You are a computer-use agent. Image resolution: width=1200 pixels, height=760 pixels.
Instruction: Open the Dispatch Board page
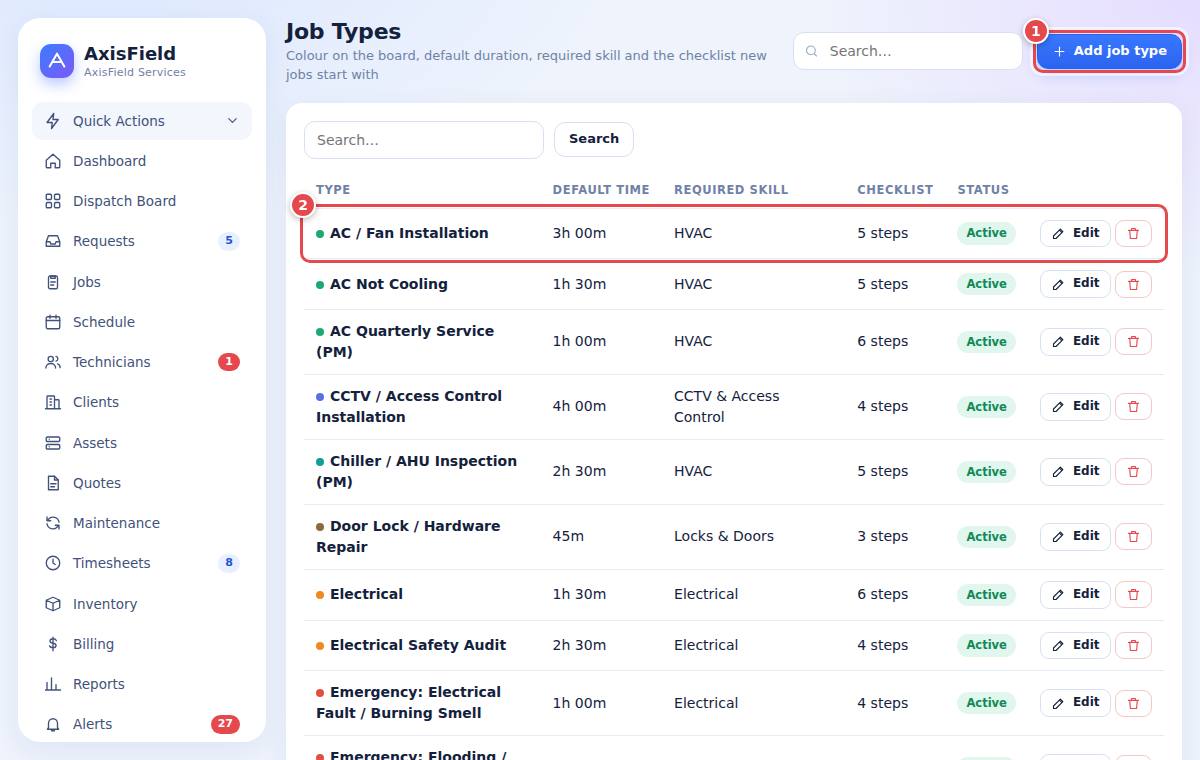[142, 201]
